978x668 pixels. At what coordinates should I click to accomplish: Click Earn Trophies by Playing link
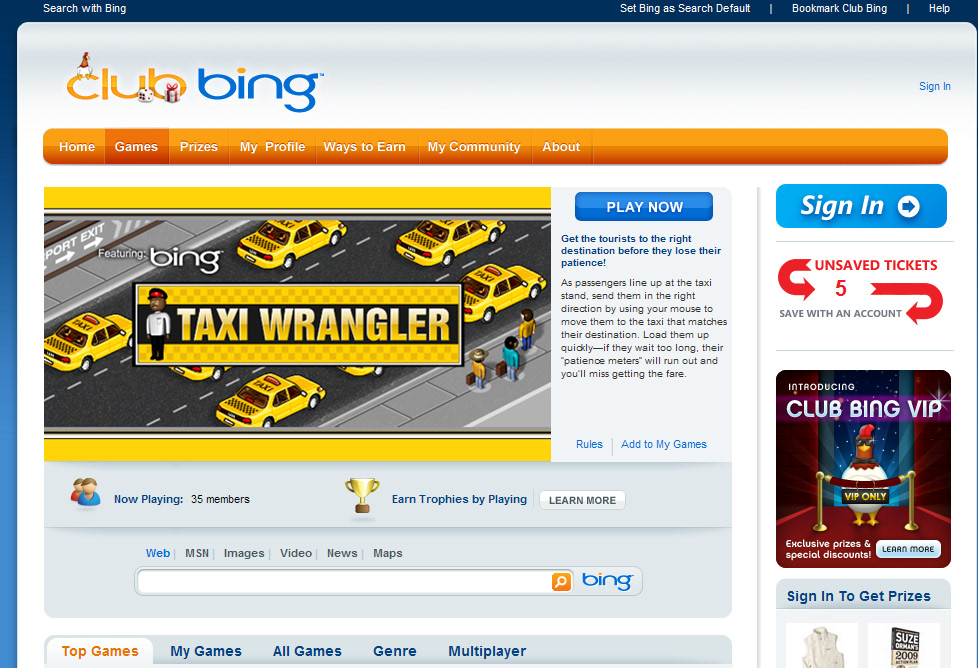coord(459,499)
